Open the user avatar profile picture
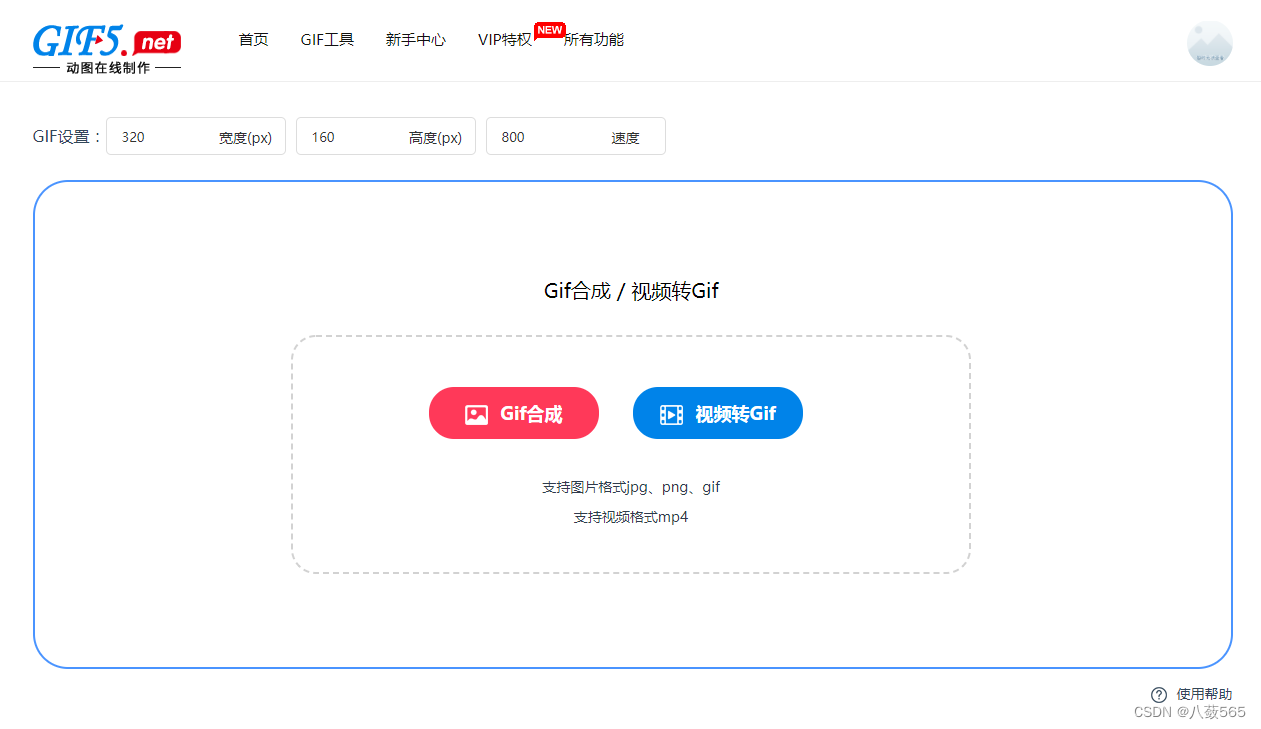Viewport: 1261px width, 729px height. pos(1209,44)
